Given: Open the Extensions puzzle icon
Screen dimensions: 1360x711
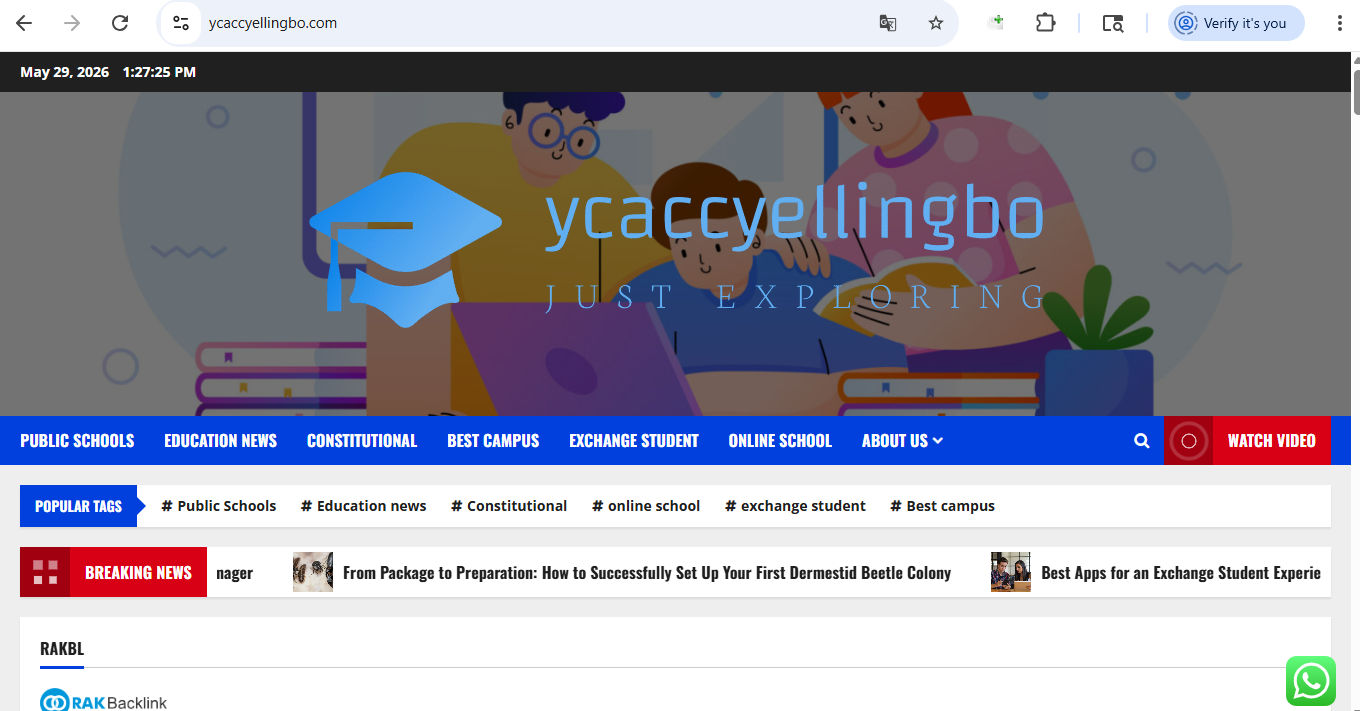Looking at the screenshot, I should point(1045,23).
